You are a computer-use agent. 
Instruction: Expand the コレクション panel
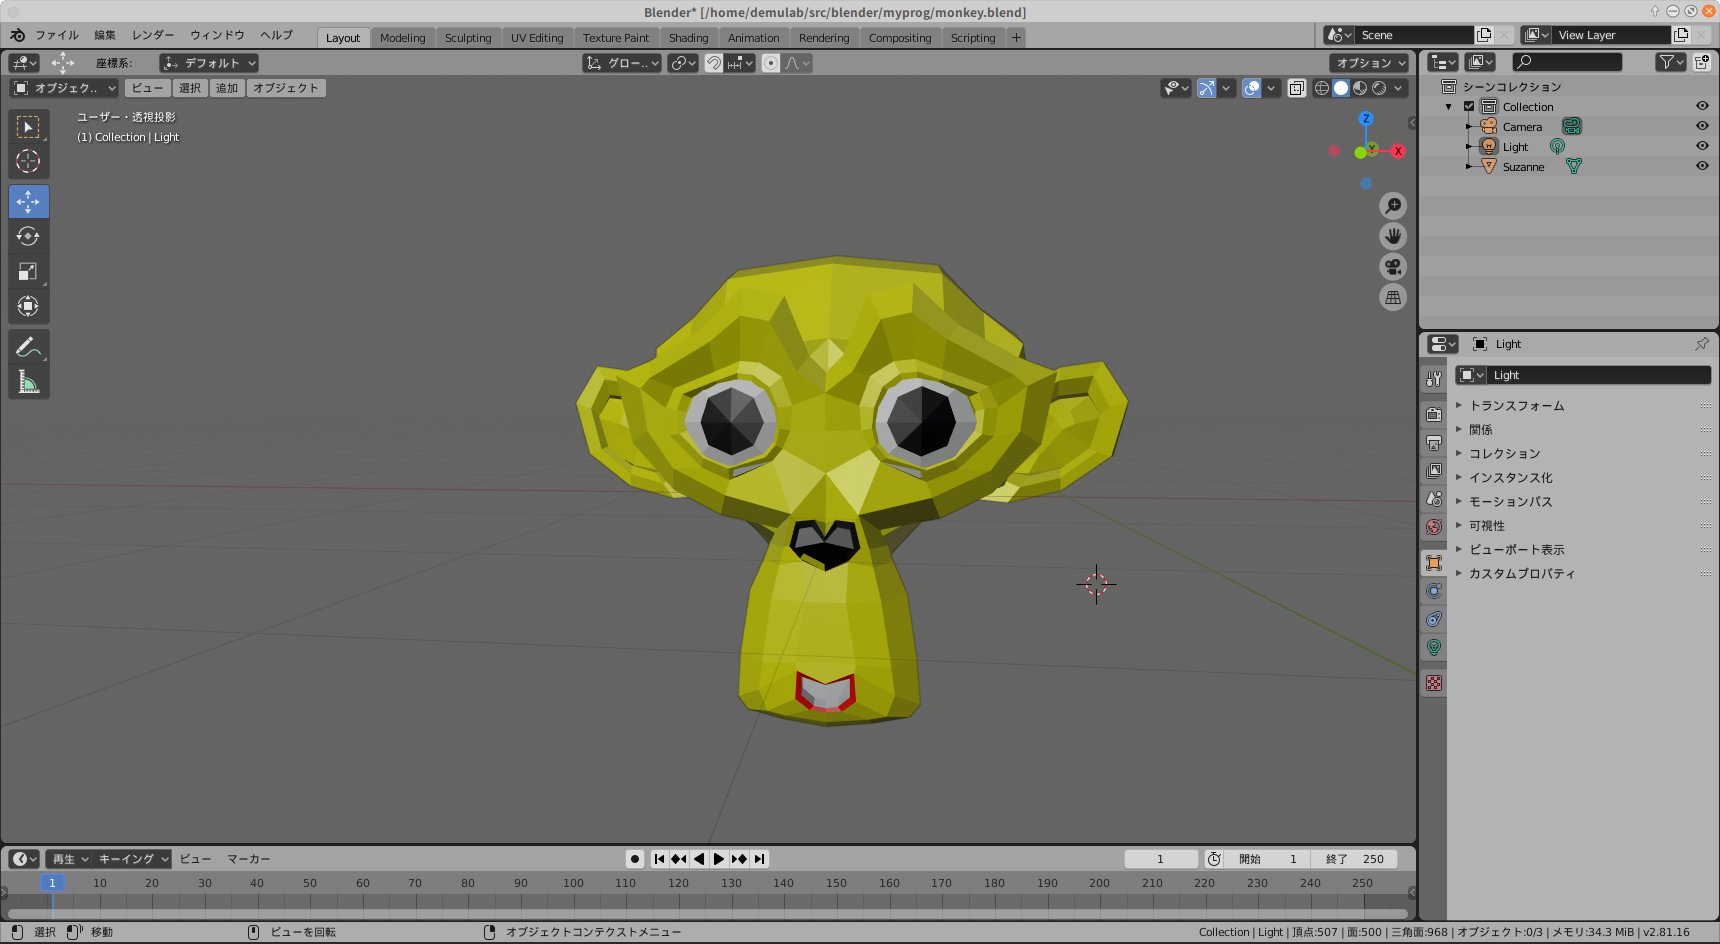tap(1504, 454)
